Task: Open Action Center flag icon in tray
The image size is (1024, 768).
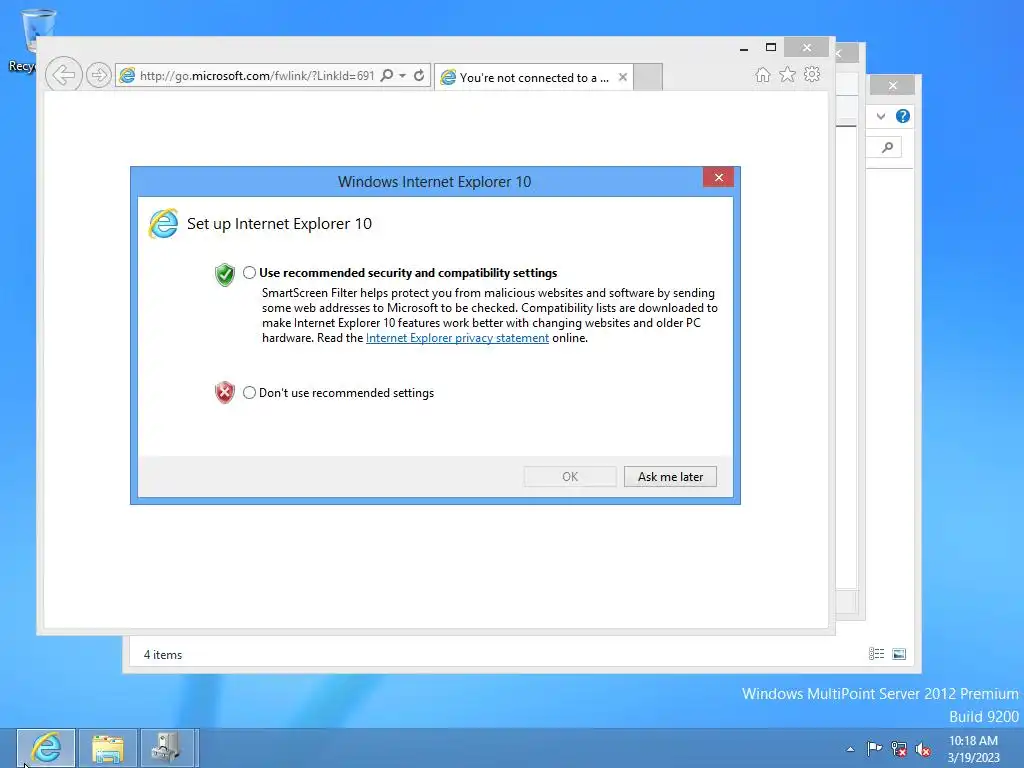Action: [x=874, y=749]
